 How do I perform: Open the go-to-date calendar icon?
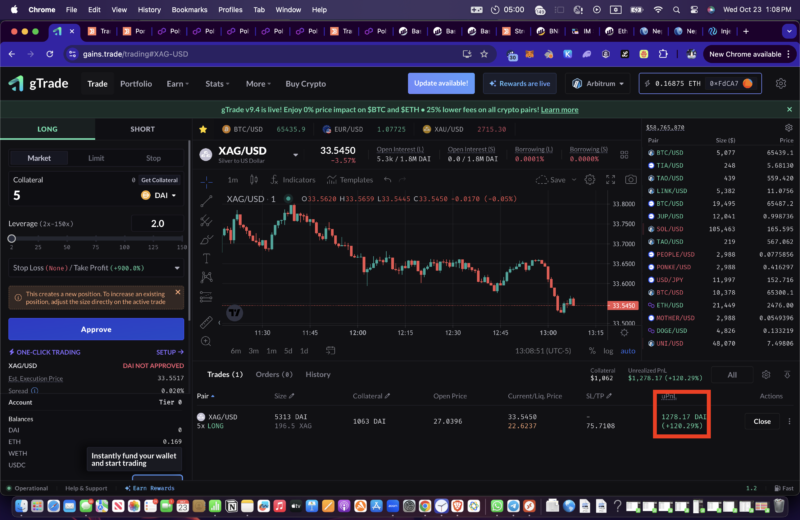coord(331,351)
